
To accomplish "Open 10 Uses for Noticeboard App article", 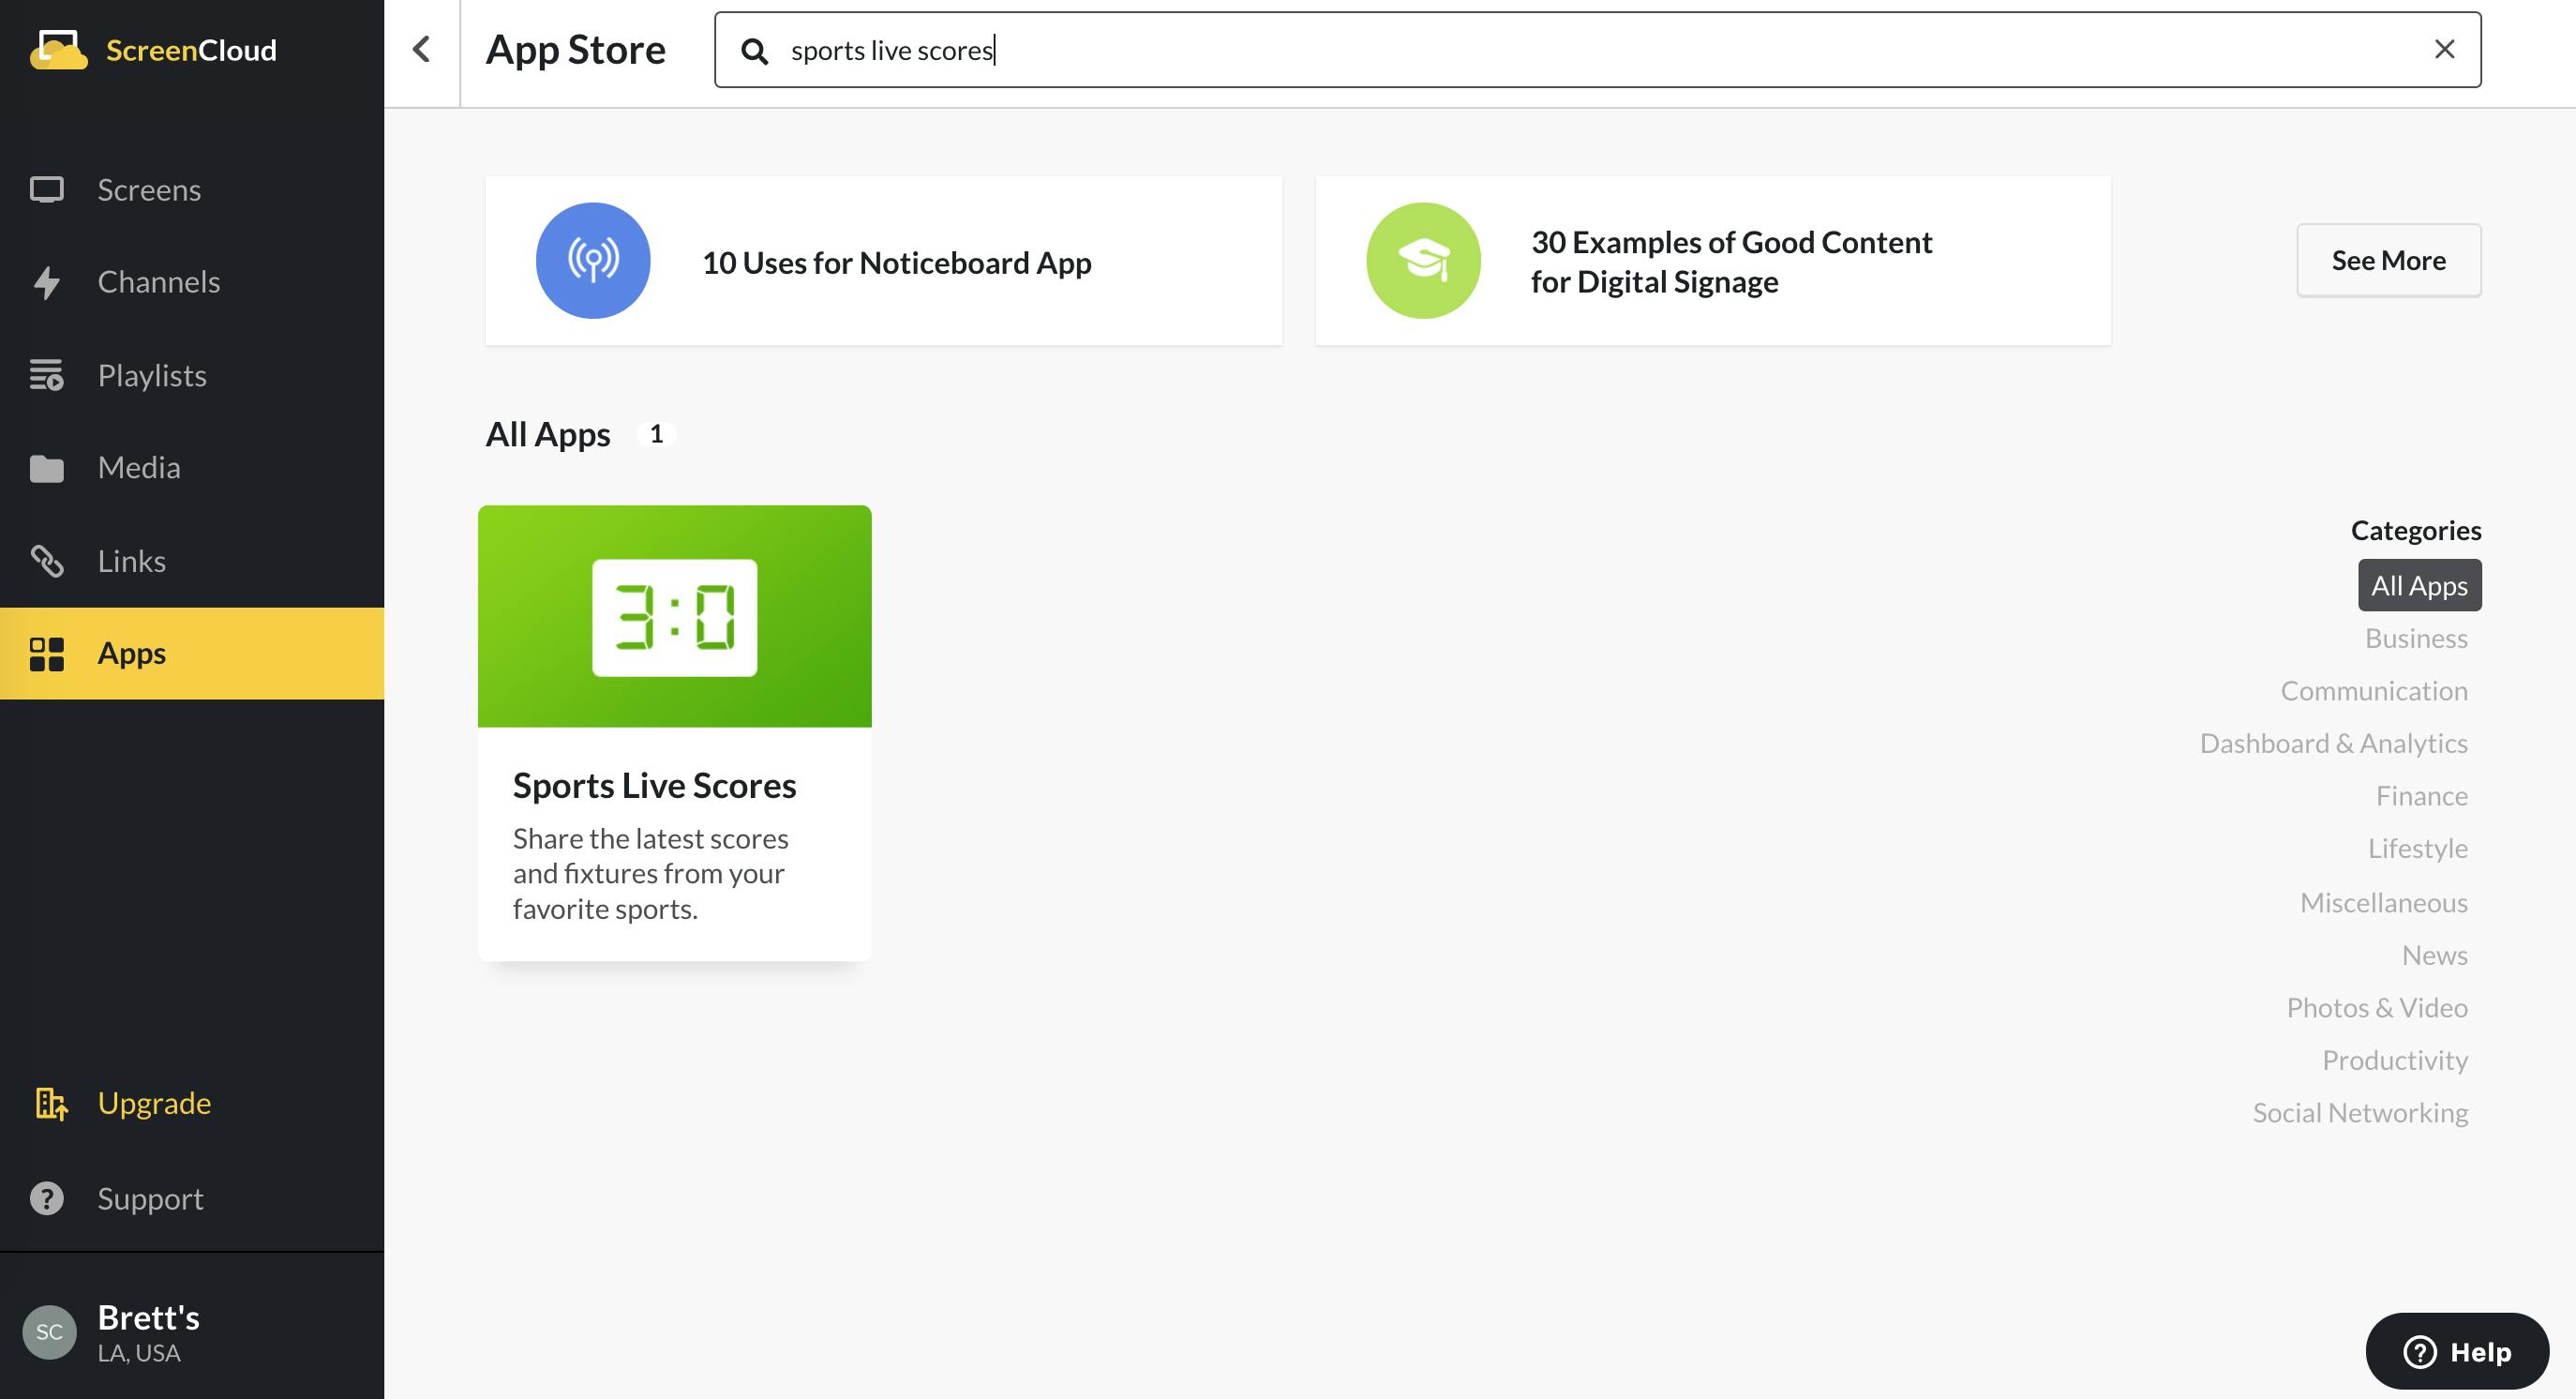I will point(883,261).
